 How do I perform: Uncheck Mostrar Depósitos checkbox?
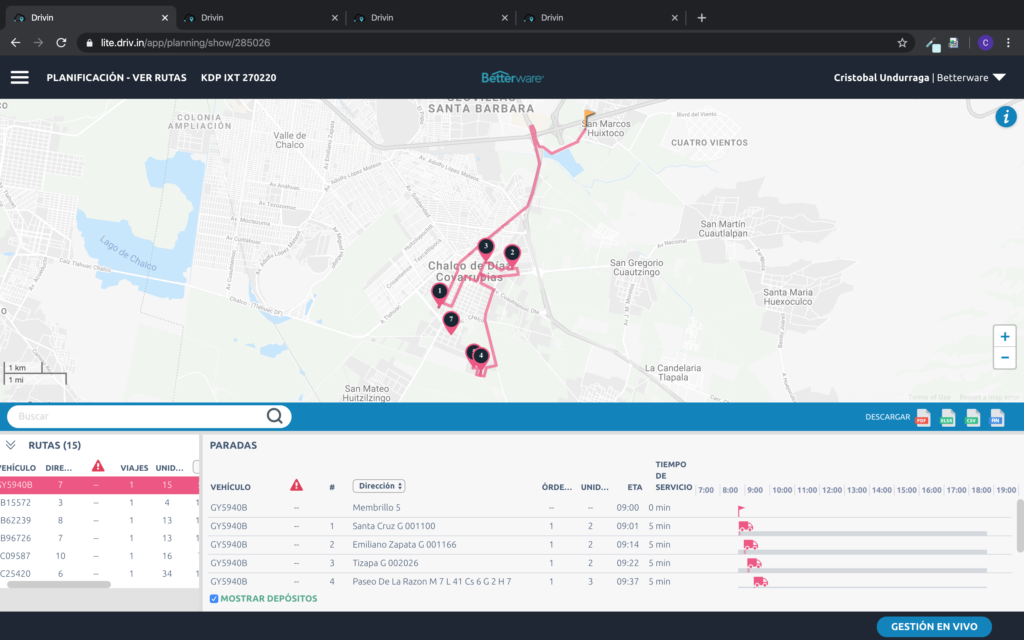pyautogui.click(x=214, y=599)
